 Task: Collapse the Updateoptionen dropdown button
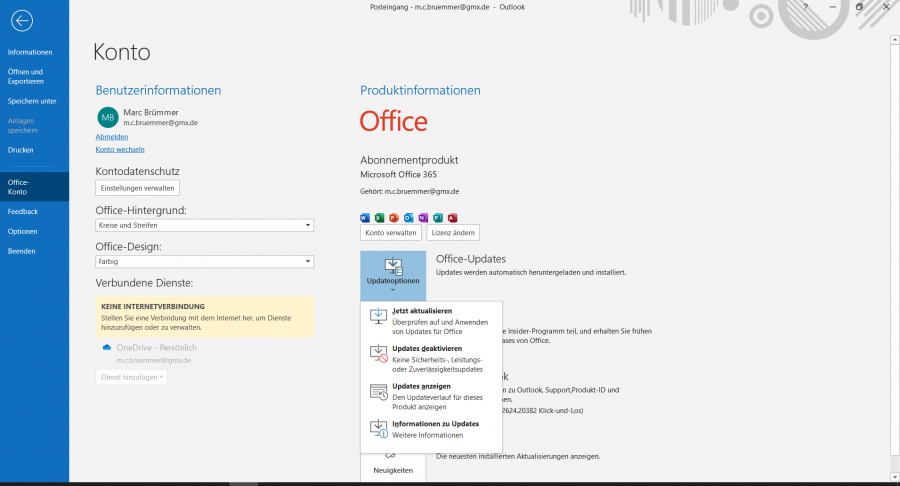pyautogui.click(x=393, y=275)
